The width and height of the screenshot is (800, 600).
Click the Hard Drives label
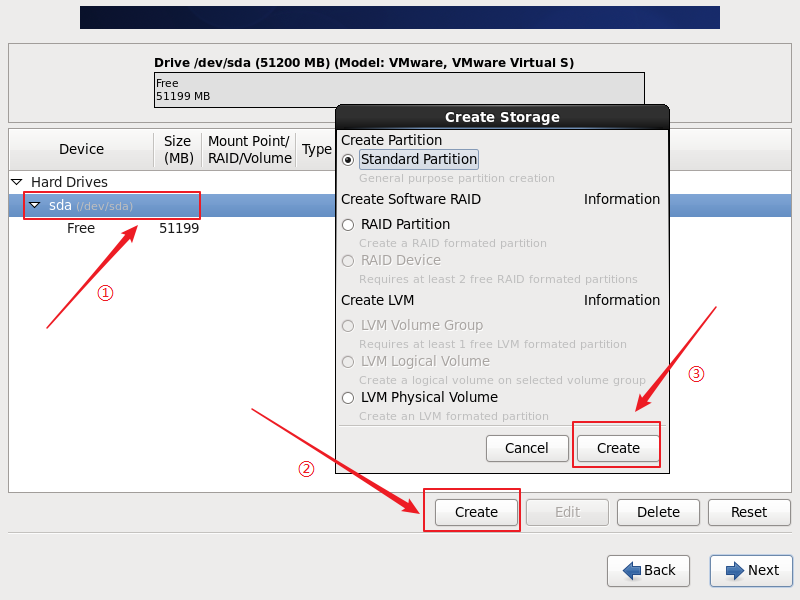pos(69,182)
